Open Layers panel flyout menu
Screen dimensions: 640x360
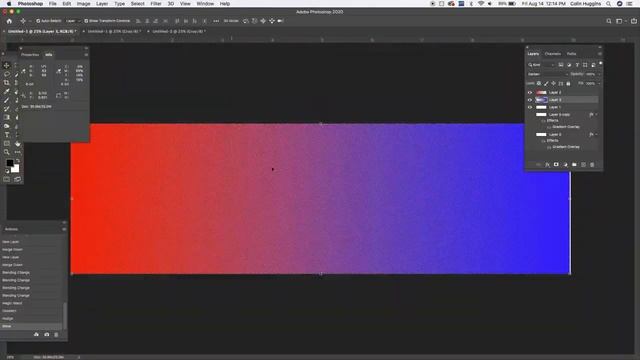pyautogui.click(x=600, y=54)
